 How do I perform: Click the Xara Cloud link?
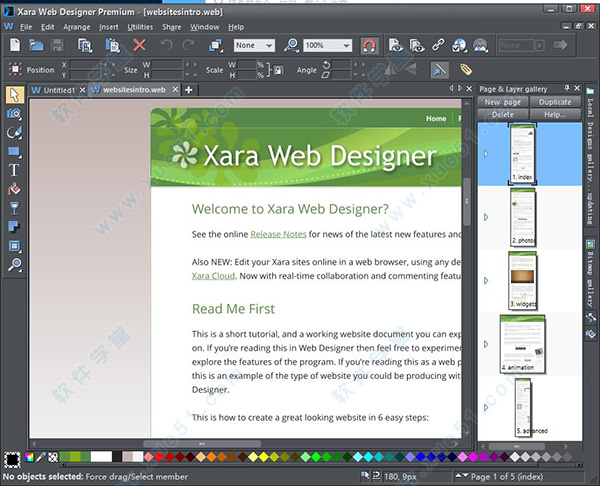pyautogui.click(x=213, y=276)
